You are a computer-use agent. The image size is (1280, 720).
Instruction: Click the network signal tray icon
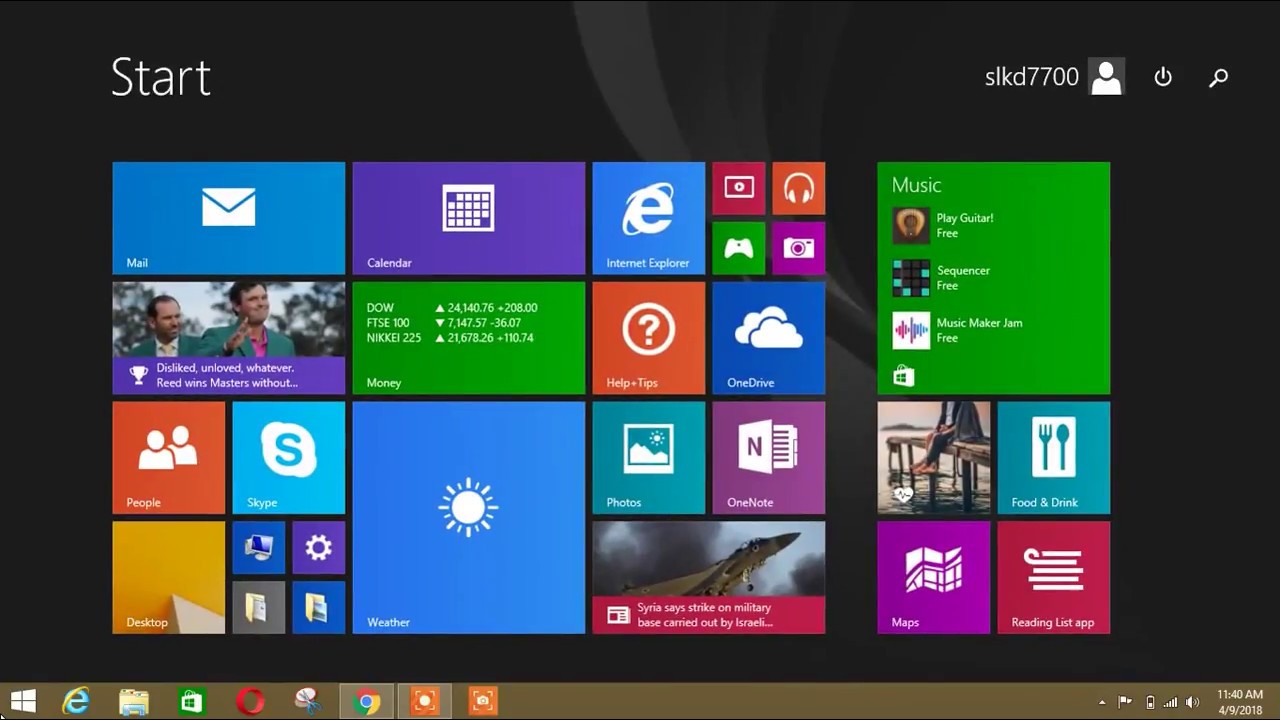(1170, 702)
